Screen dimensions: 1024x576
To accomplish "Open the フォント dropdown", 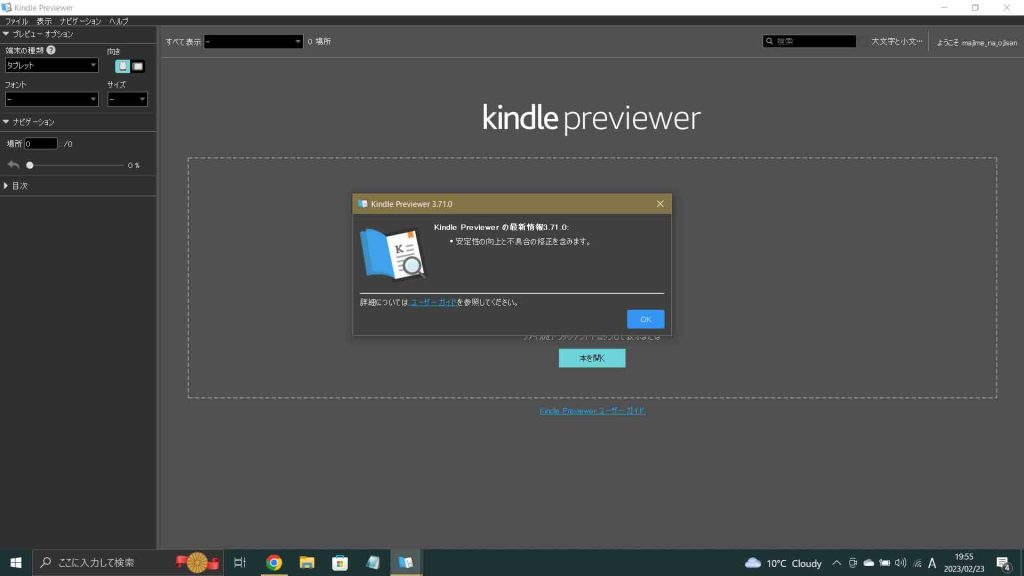I will (x=51, y=99).
